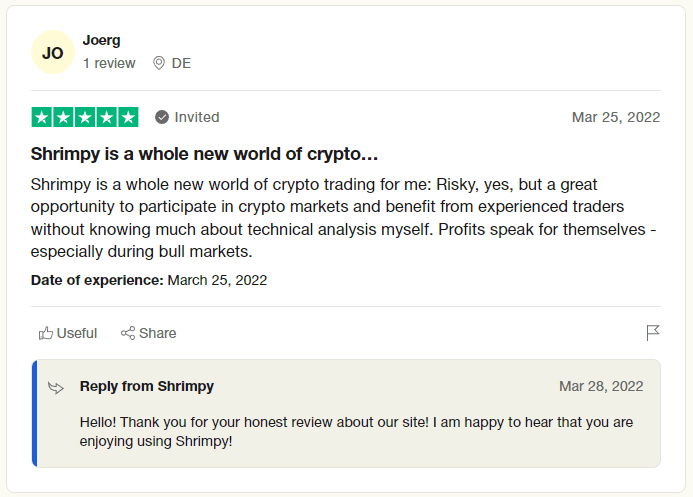The height and width of the screenshot is (497, 693).
Task: Click the Invited verified checkmark icon
Action: (162, 117)
